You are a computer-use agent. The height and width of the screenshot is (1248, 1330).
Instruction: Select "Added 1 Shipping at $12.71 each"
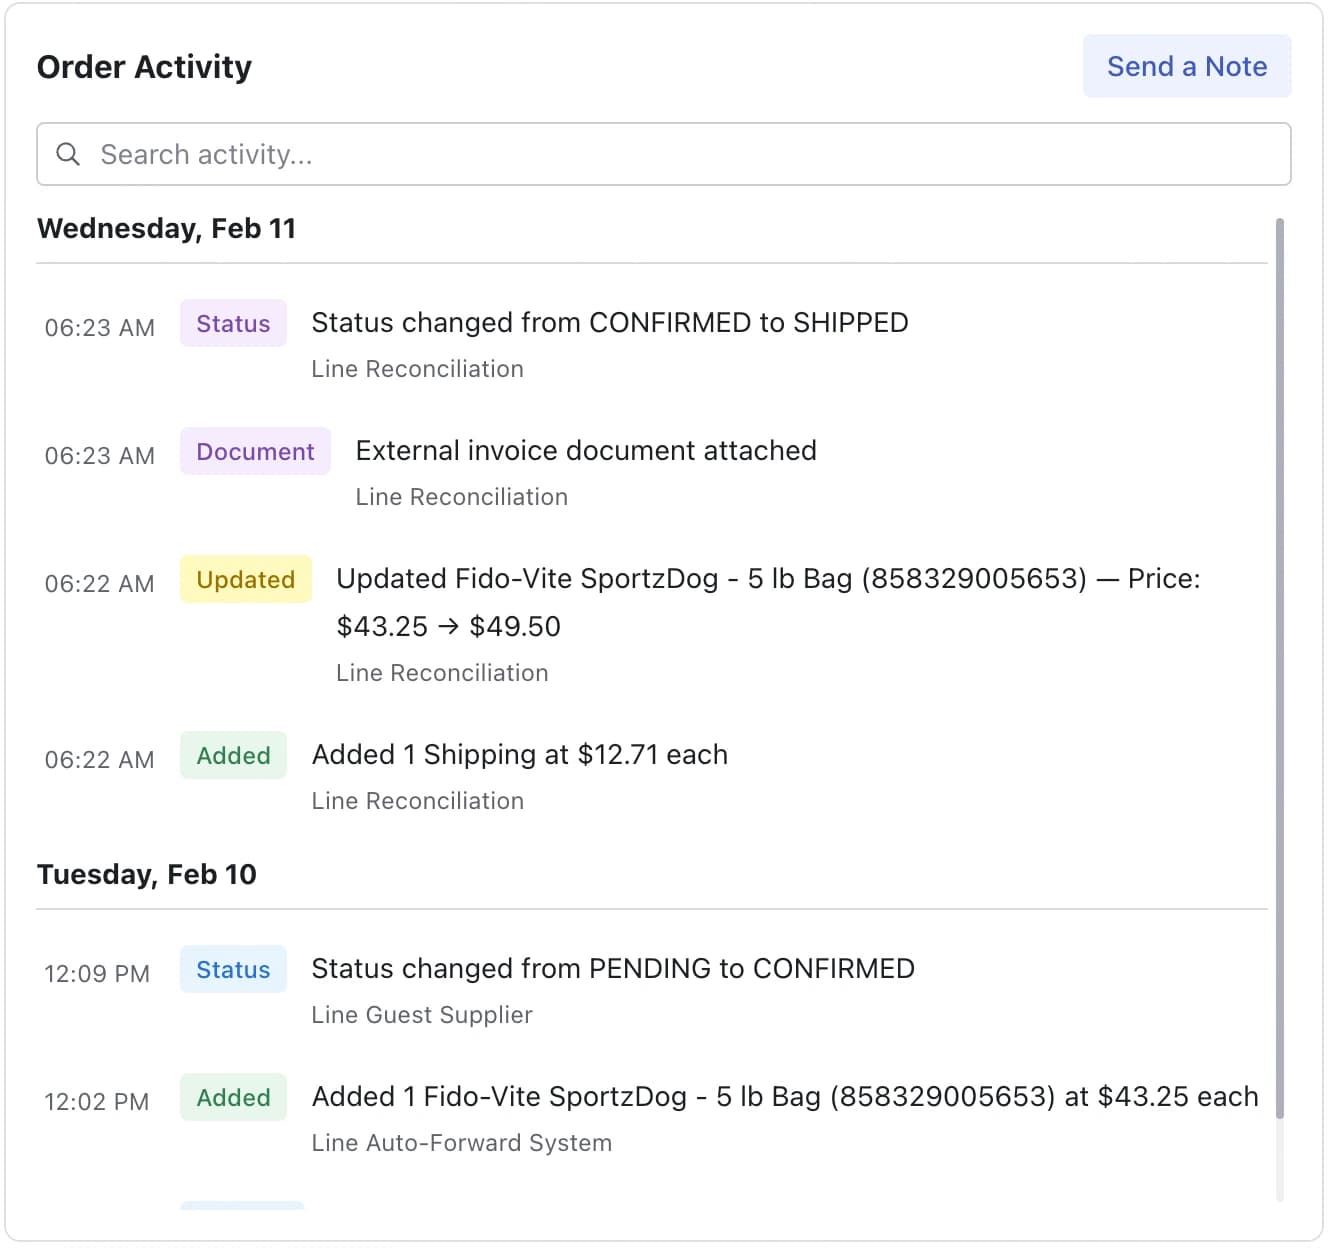coord(520,755)
